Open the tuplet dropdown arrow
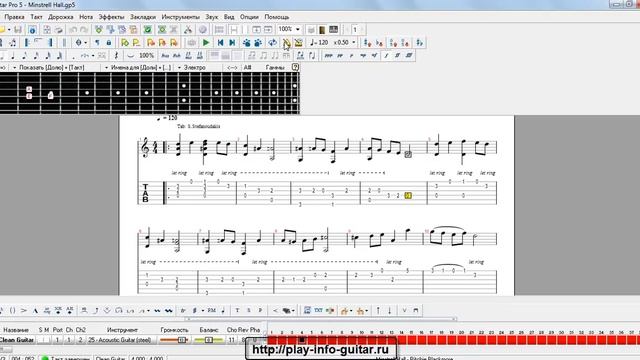The image size is (640, 360). click(93, 56)
